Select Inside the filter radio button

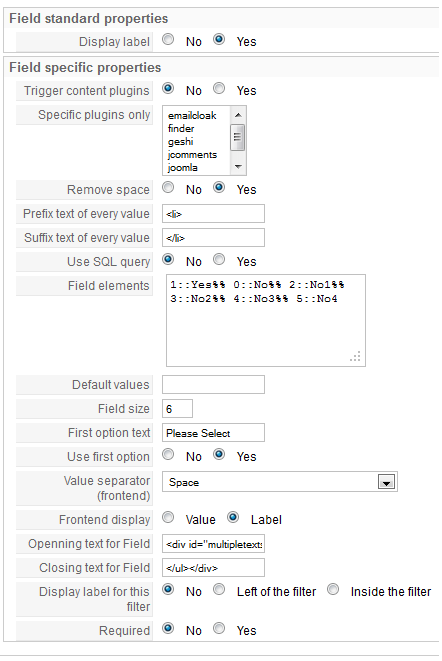[333, 589]
